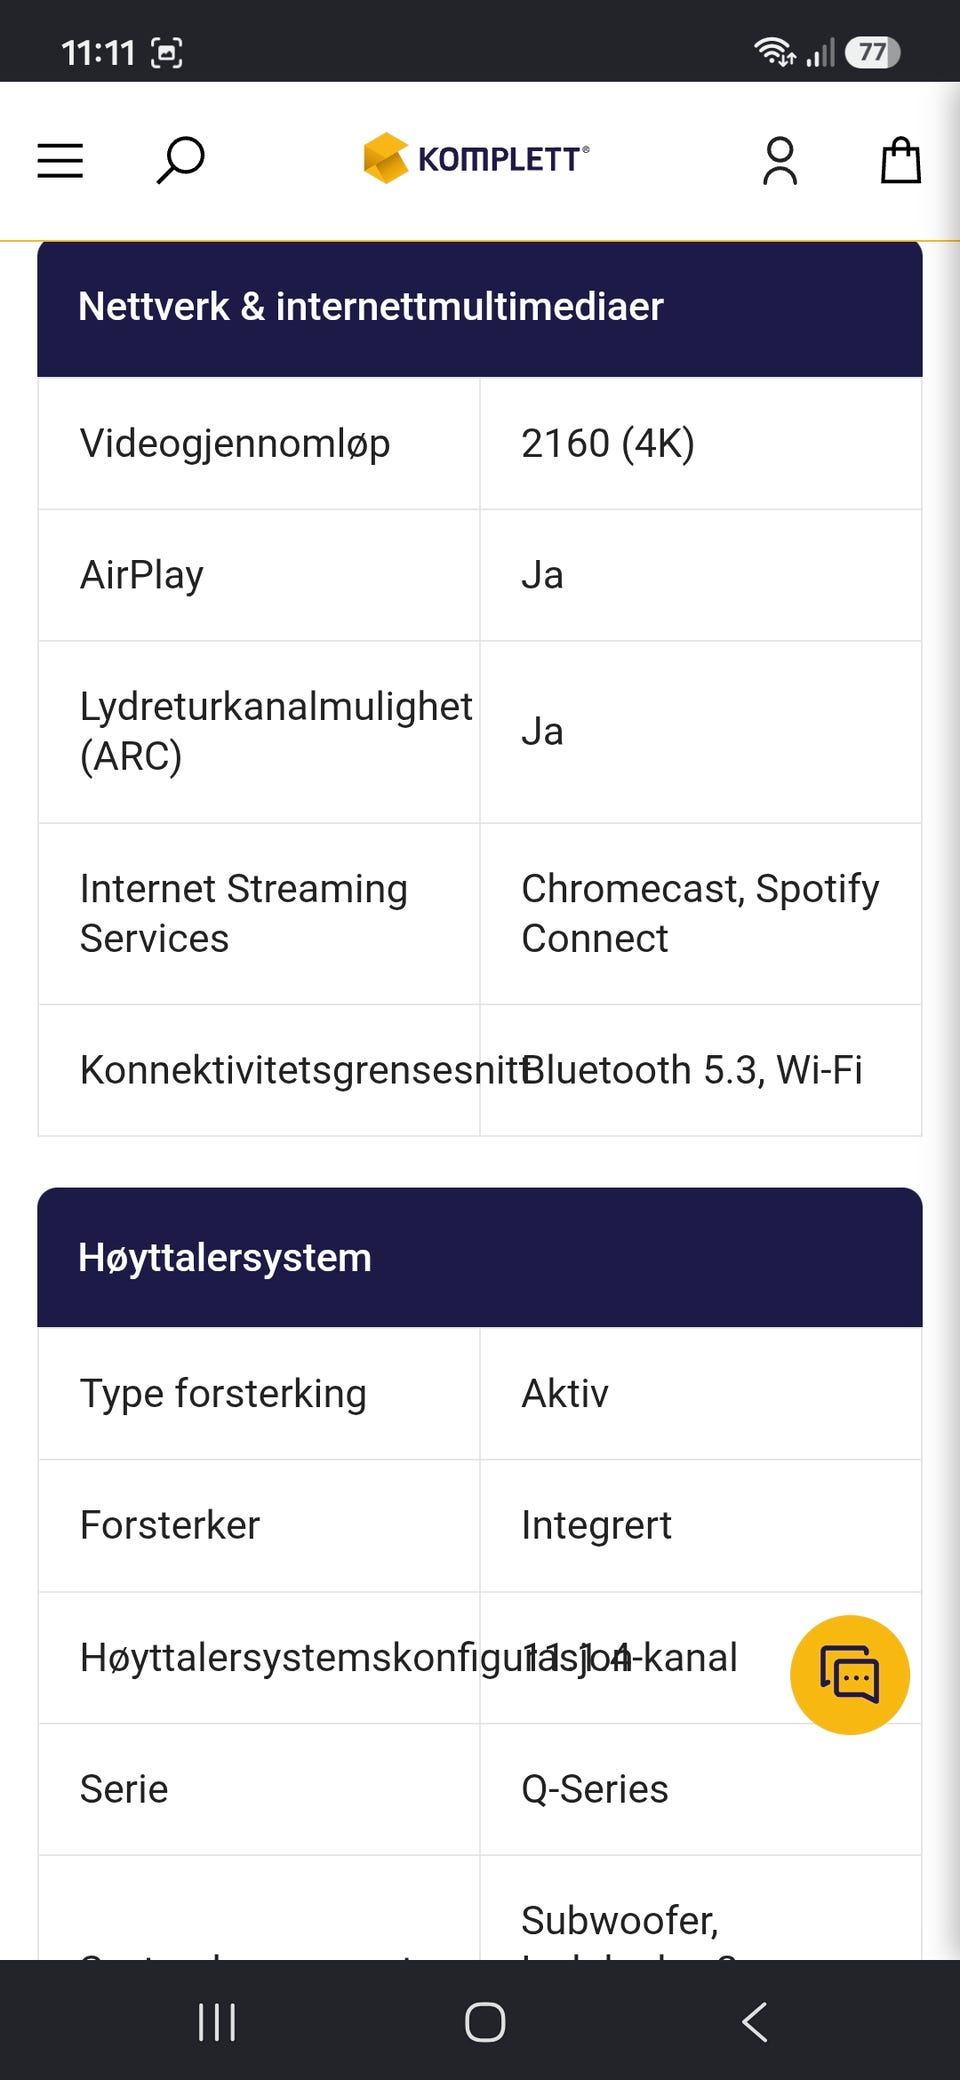Image resolution: width=960 pixels, height=2080 pixels.
Task: Collapse the Nettverk & internettmultimediaer section header
Action: [480, 308]
